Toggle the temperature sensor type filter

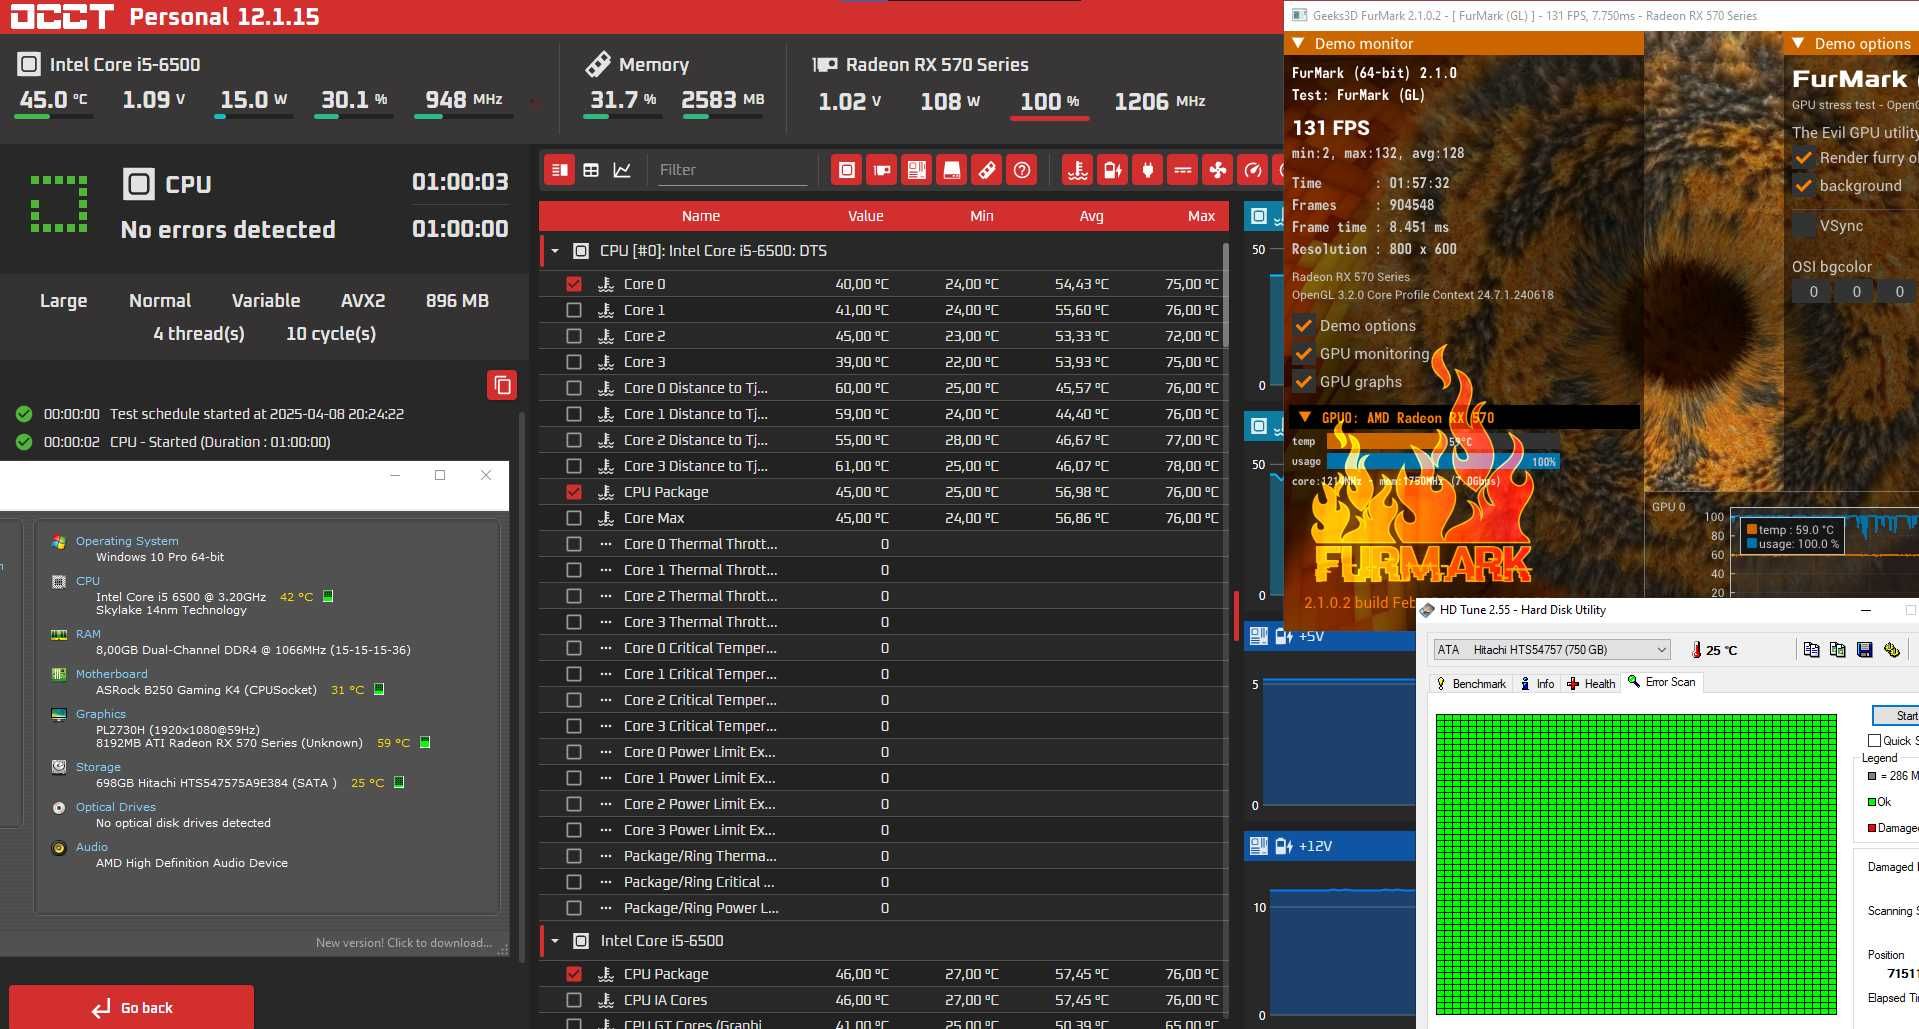[x=1078, y=170]
